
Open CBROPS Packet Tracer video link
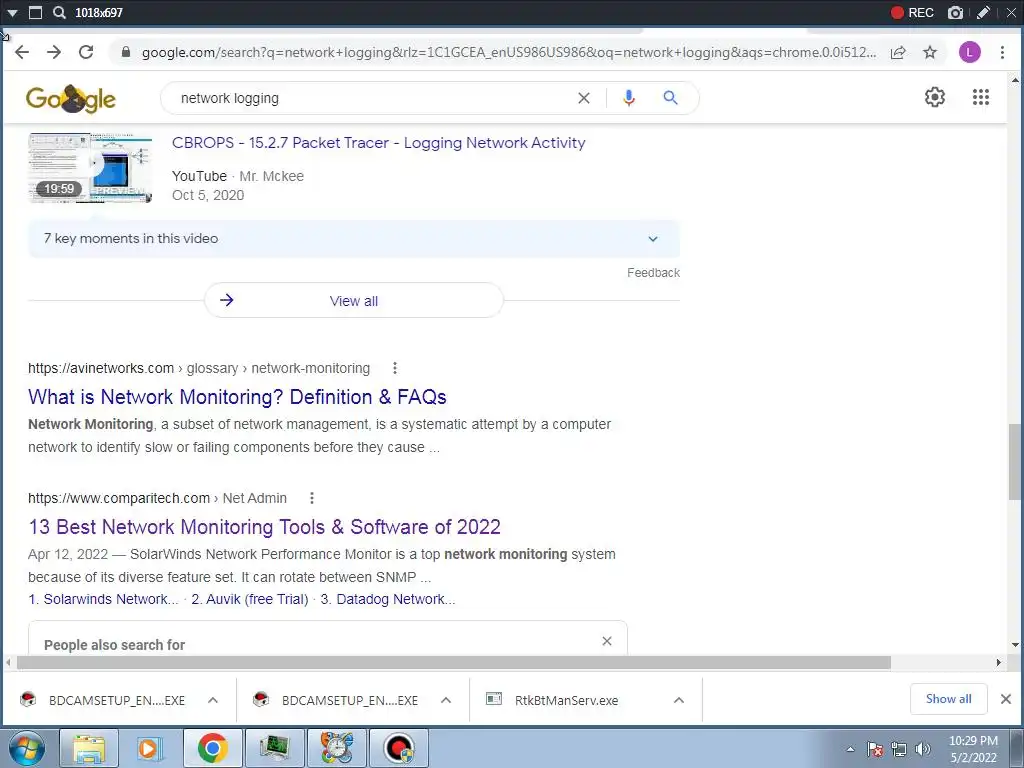point(379,143)
